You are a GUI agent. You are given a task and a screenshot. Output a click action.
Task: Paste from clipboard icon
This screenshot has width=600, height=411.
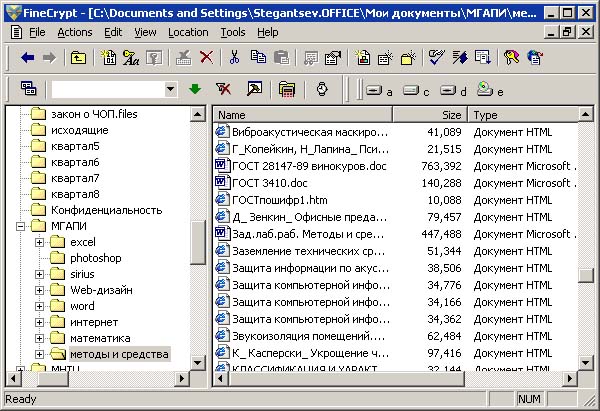coord(282,58)
